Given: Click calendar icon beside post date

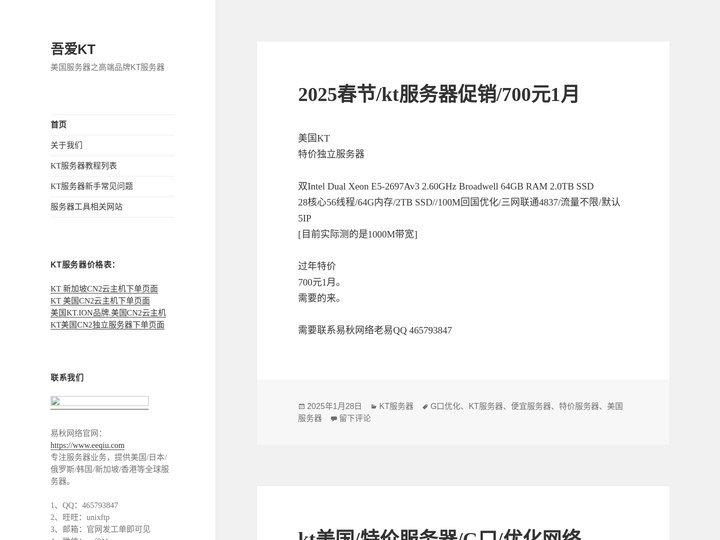Looking at the screenshot, I should pyautogui.click(x=302, y=406).
